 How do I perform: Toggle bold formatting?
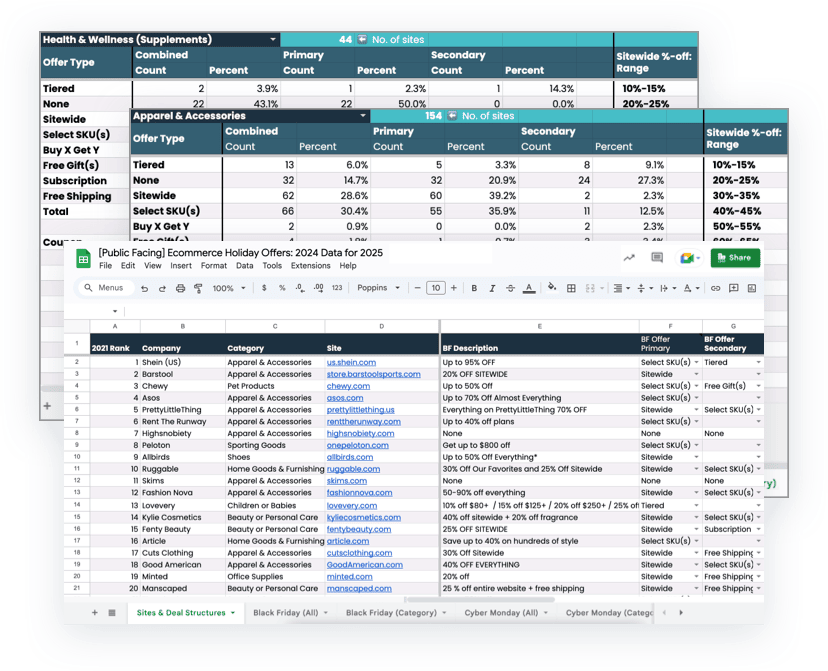pyautogui.click(x=473, y=288)
